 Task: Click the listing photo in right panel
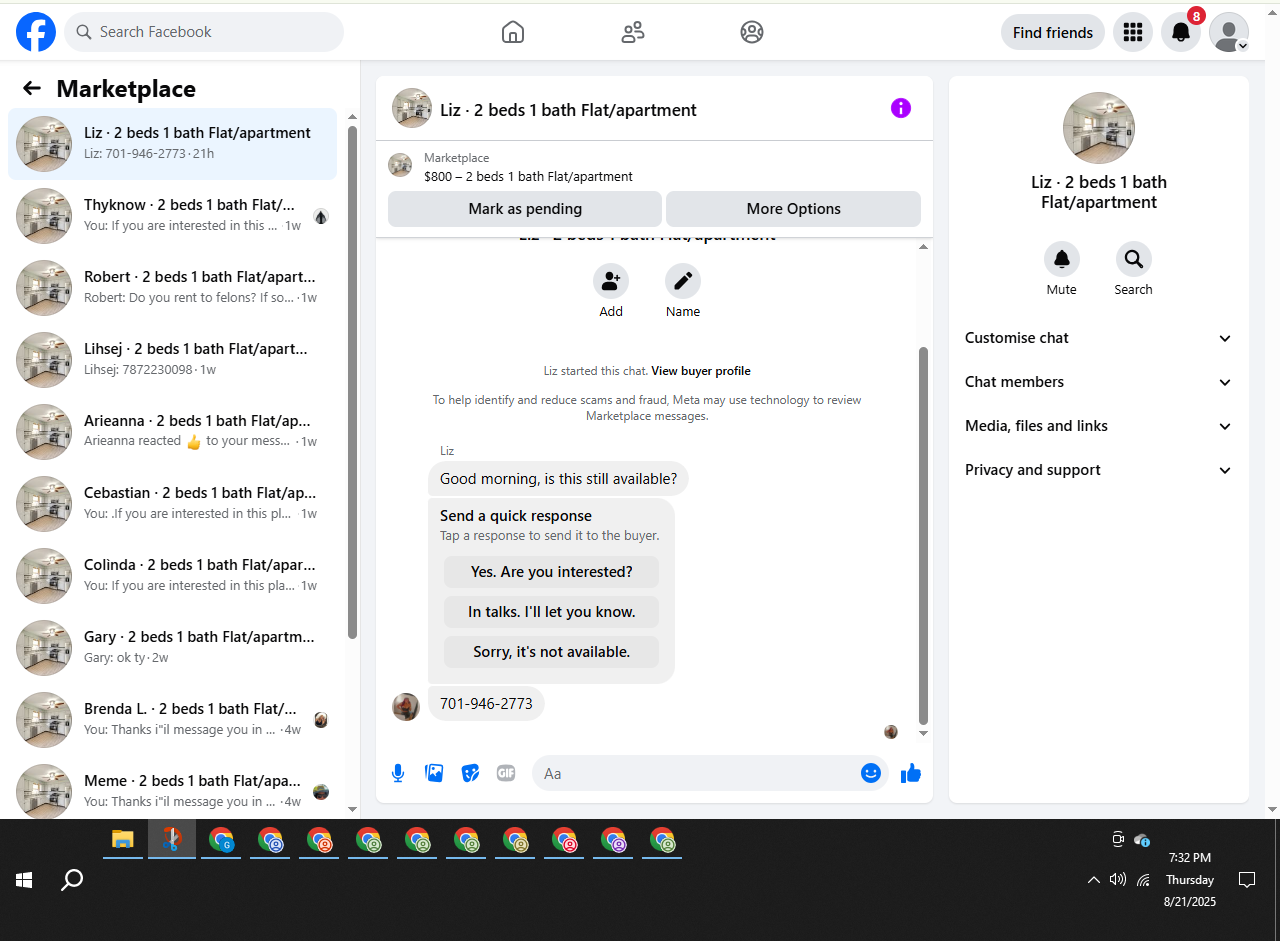pos(1099,128)
